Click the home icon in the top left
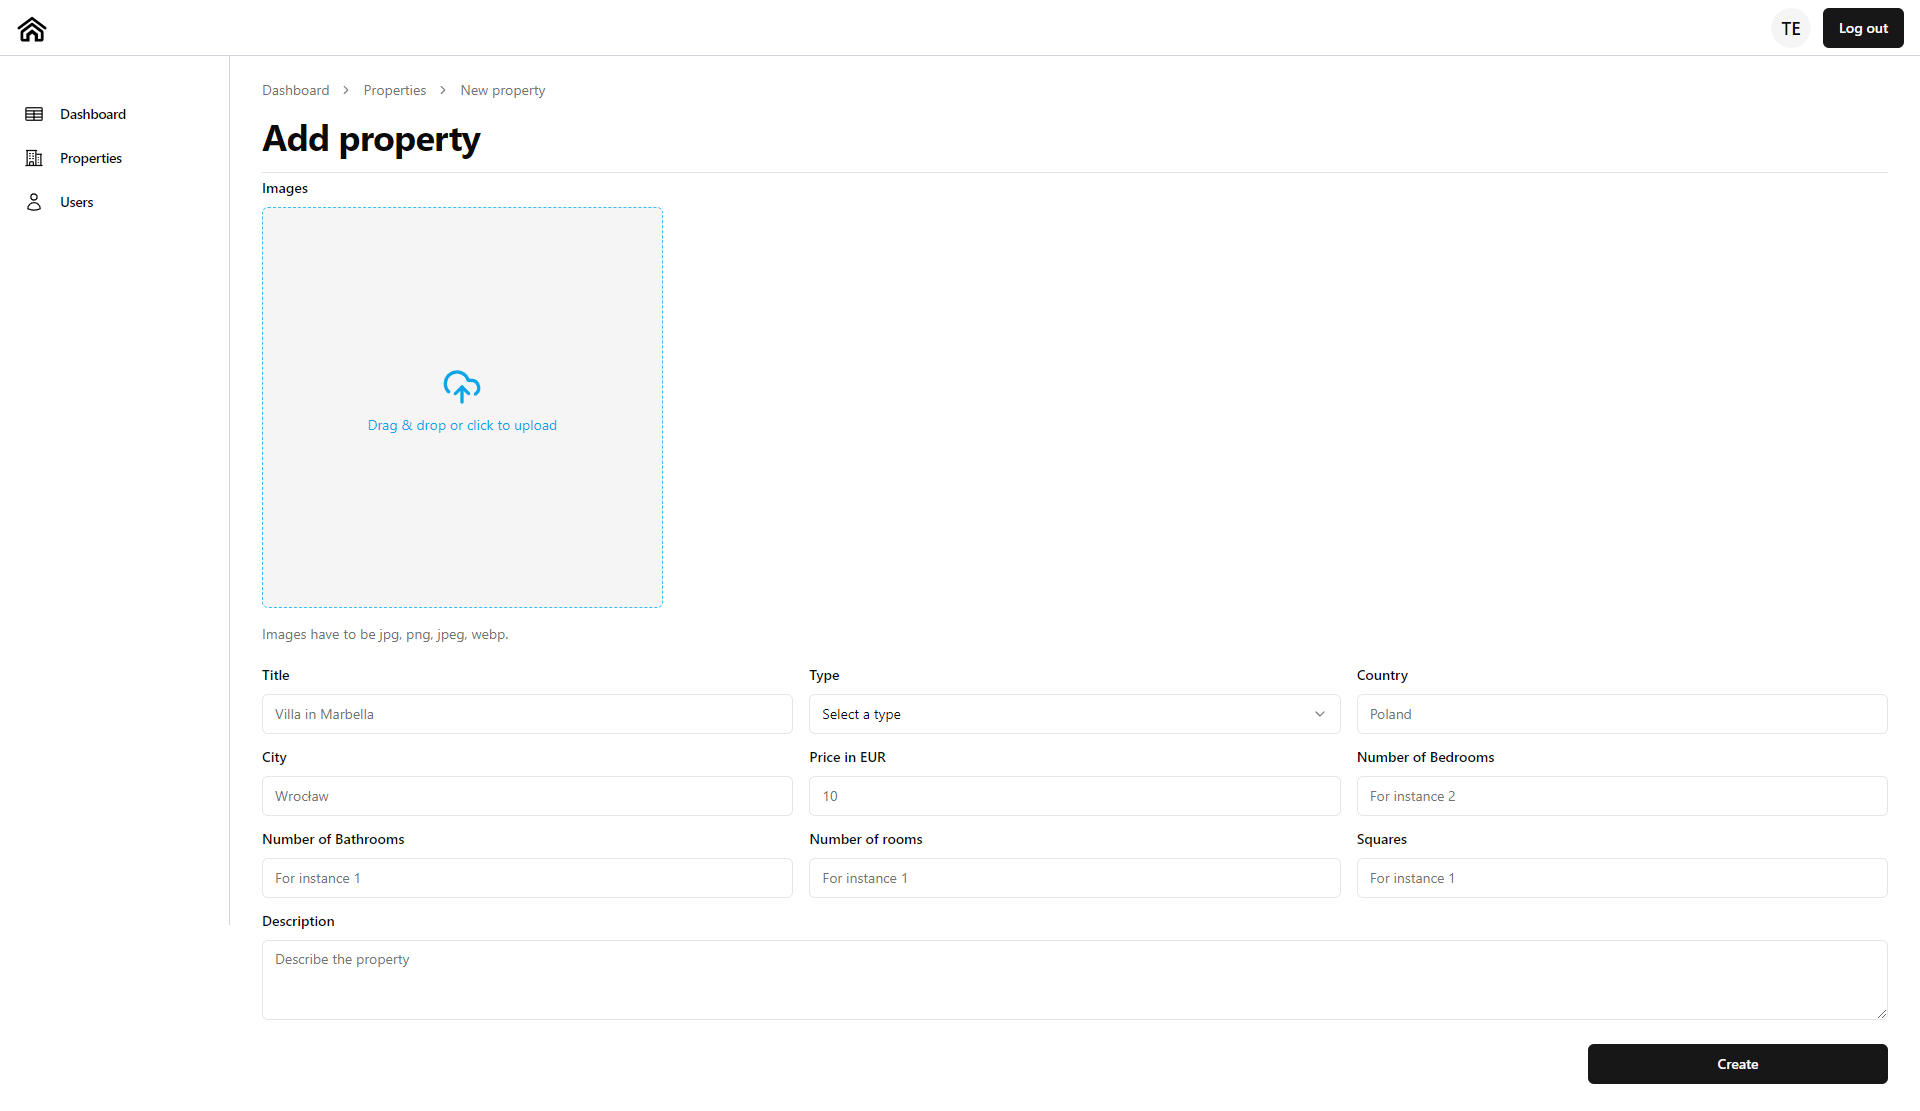The width and height of the screenshot is (1920, 1111). coord(32,28)
